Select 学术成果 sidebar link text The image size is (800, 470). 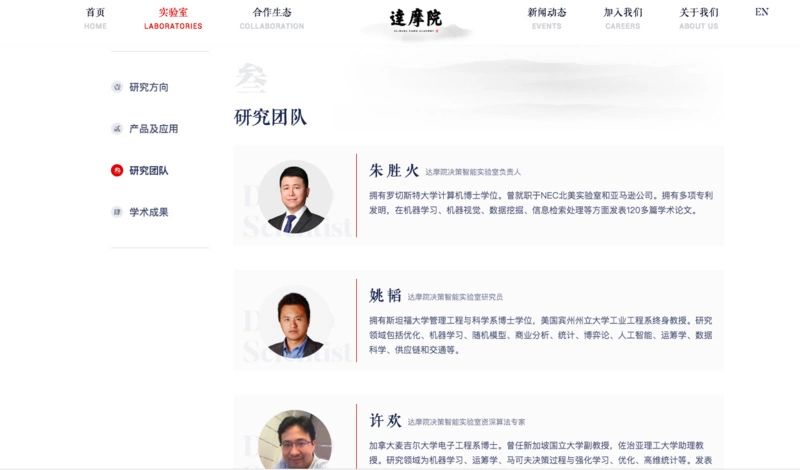point(149,212)
